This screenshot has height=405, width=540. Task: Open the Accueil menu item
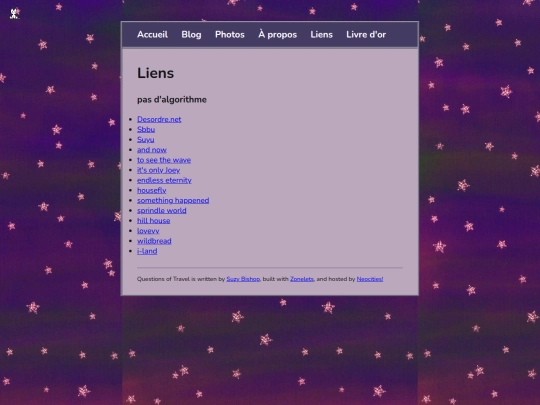[x=152, y=35]
